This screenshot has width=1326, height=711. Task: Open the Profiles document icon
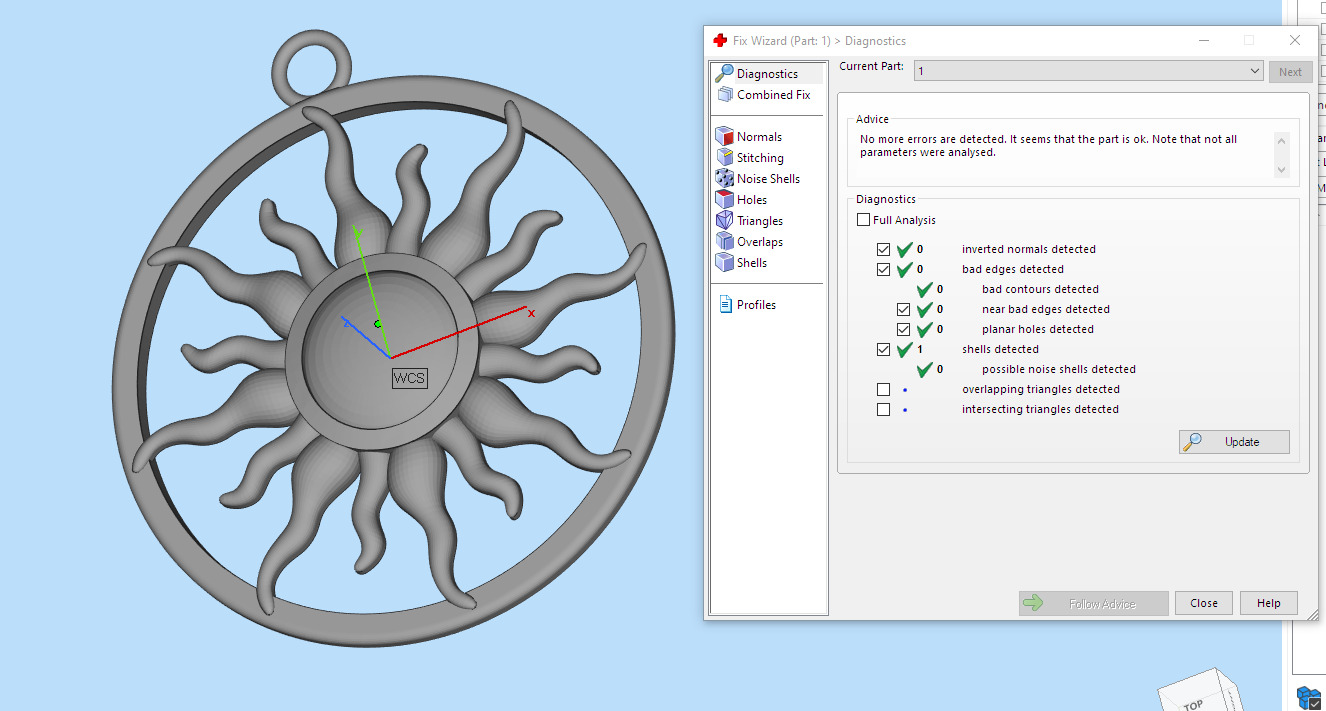pyautogui.click(x=726, y=304)
